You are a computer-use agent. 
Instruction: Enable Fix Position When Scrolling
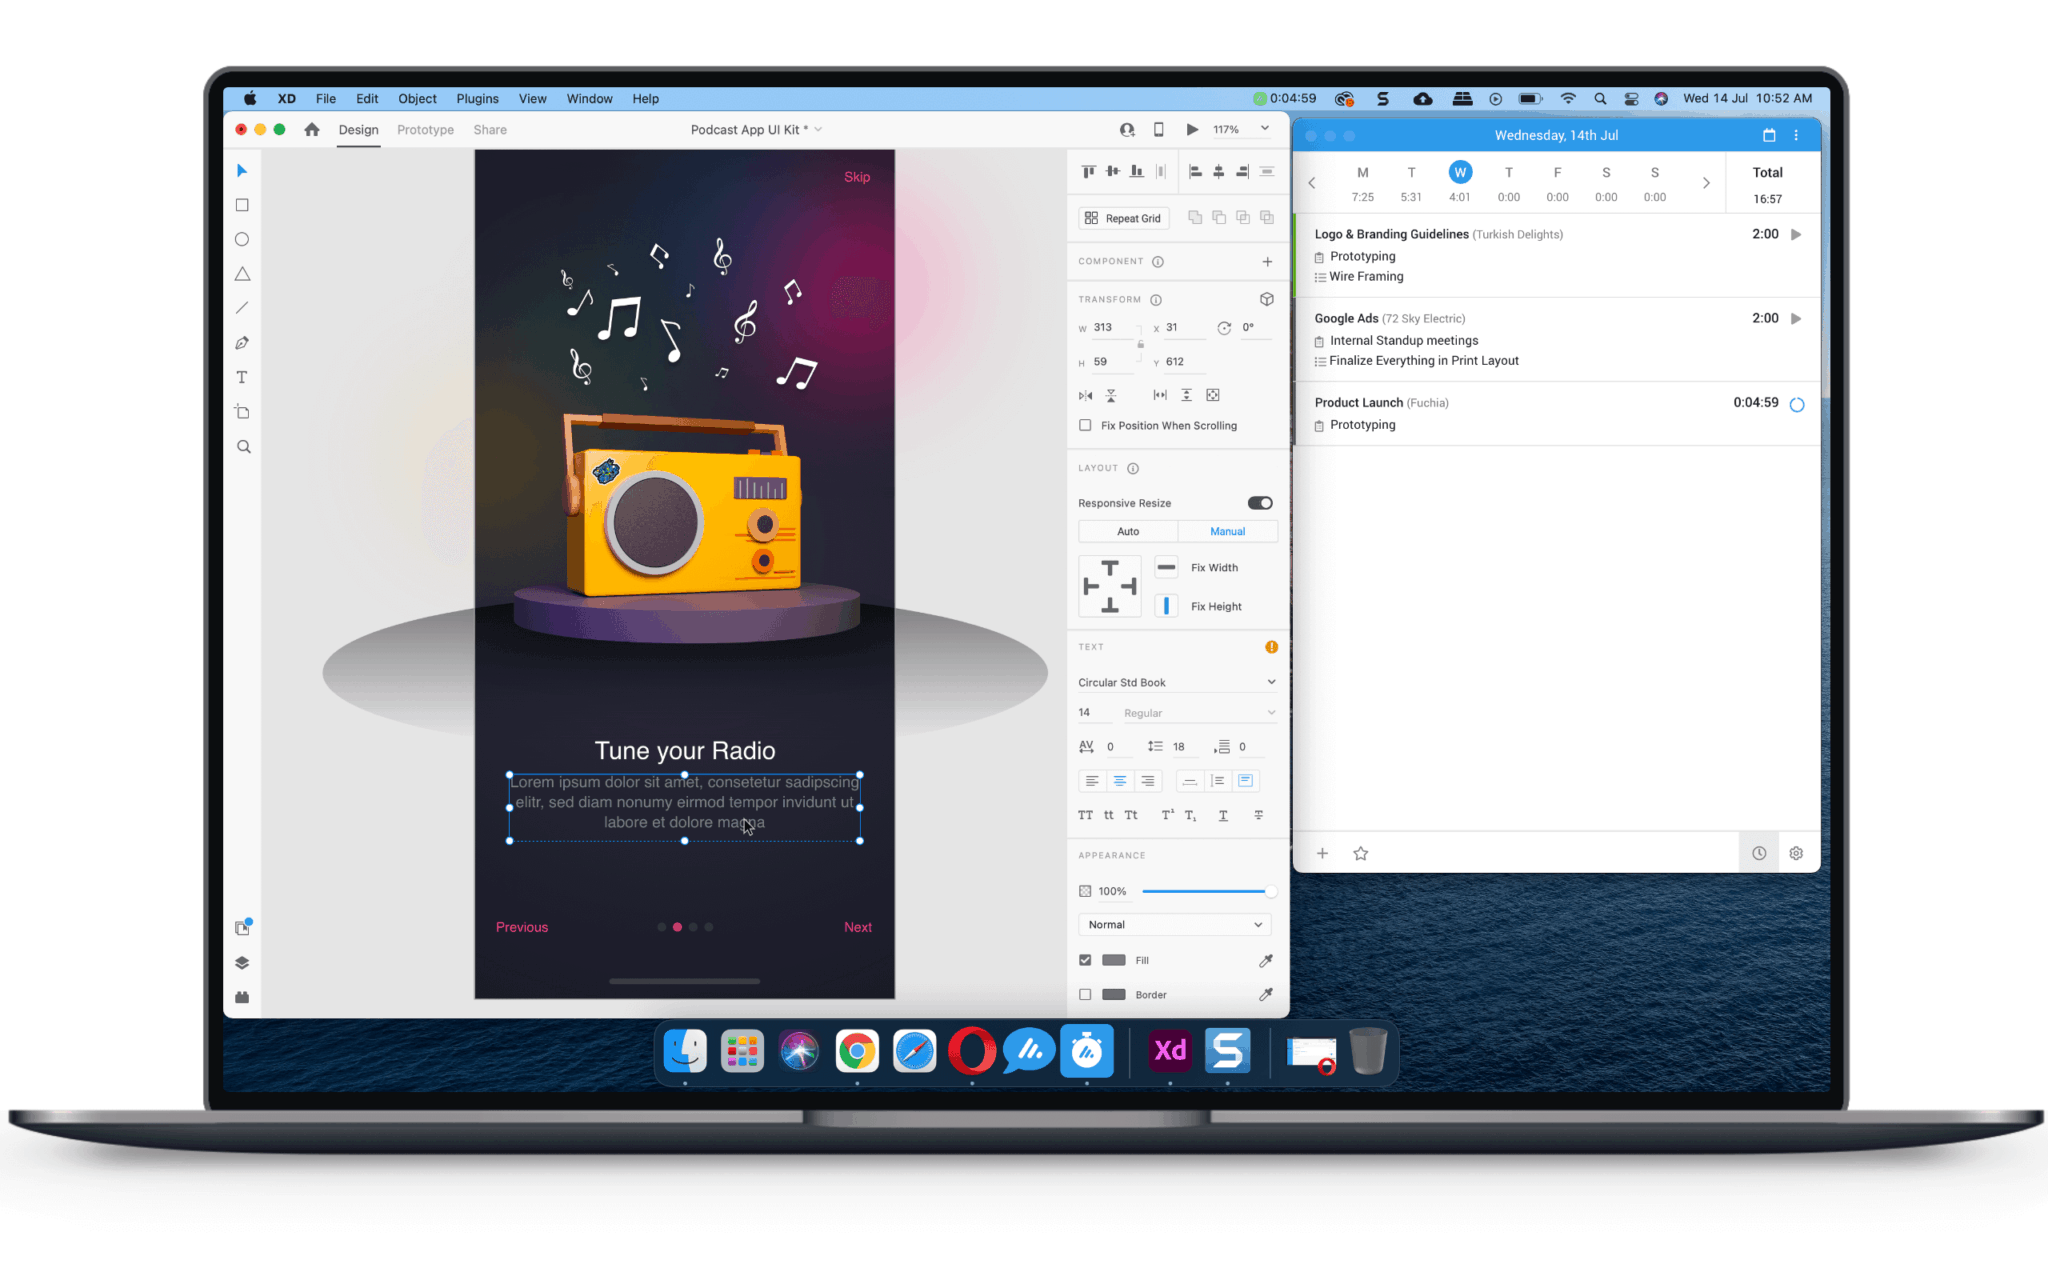tap(1085, 425)
